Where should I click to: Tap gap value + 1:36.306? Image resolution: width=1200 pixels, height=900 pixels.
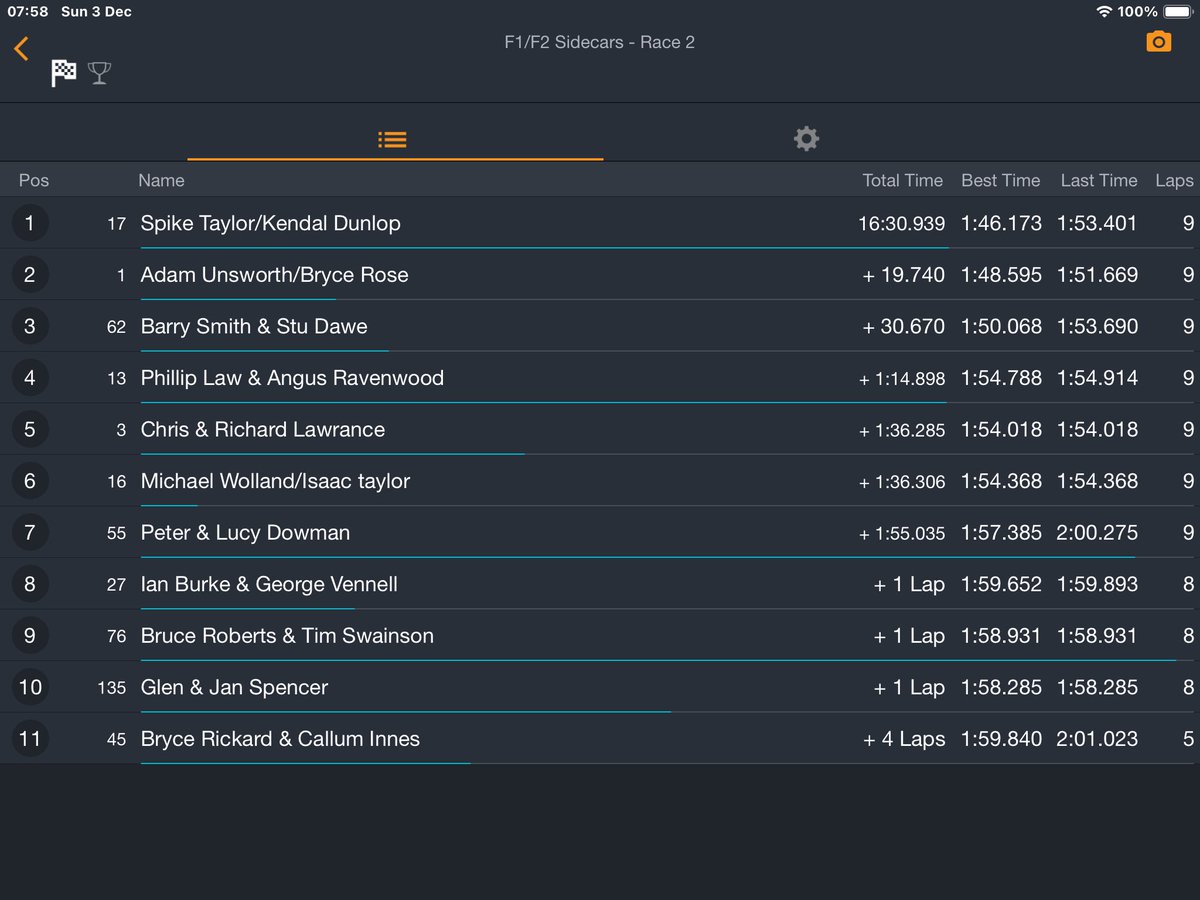click(902, 482)
